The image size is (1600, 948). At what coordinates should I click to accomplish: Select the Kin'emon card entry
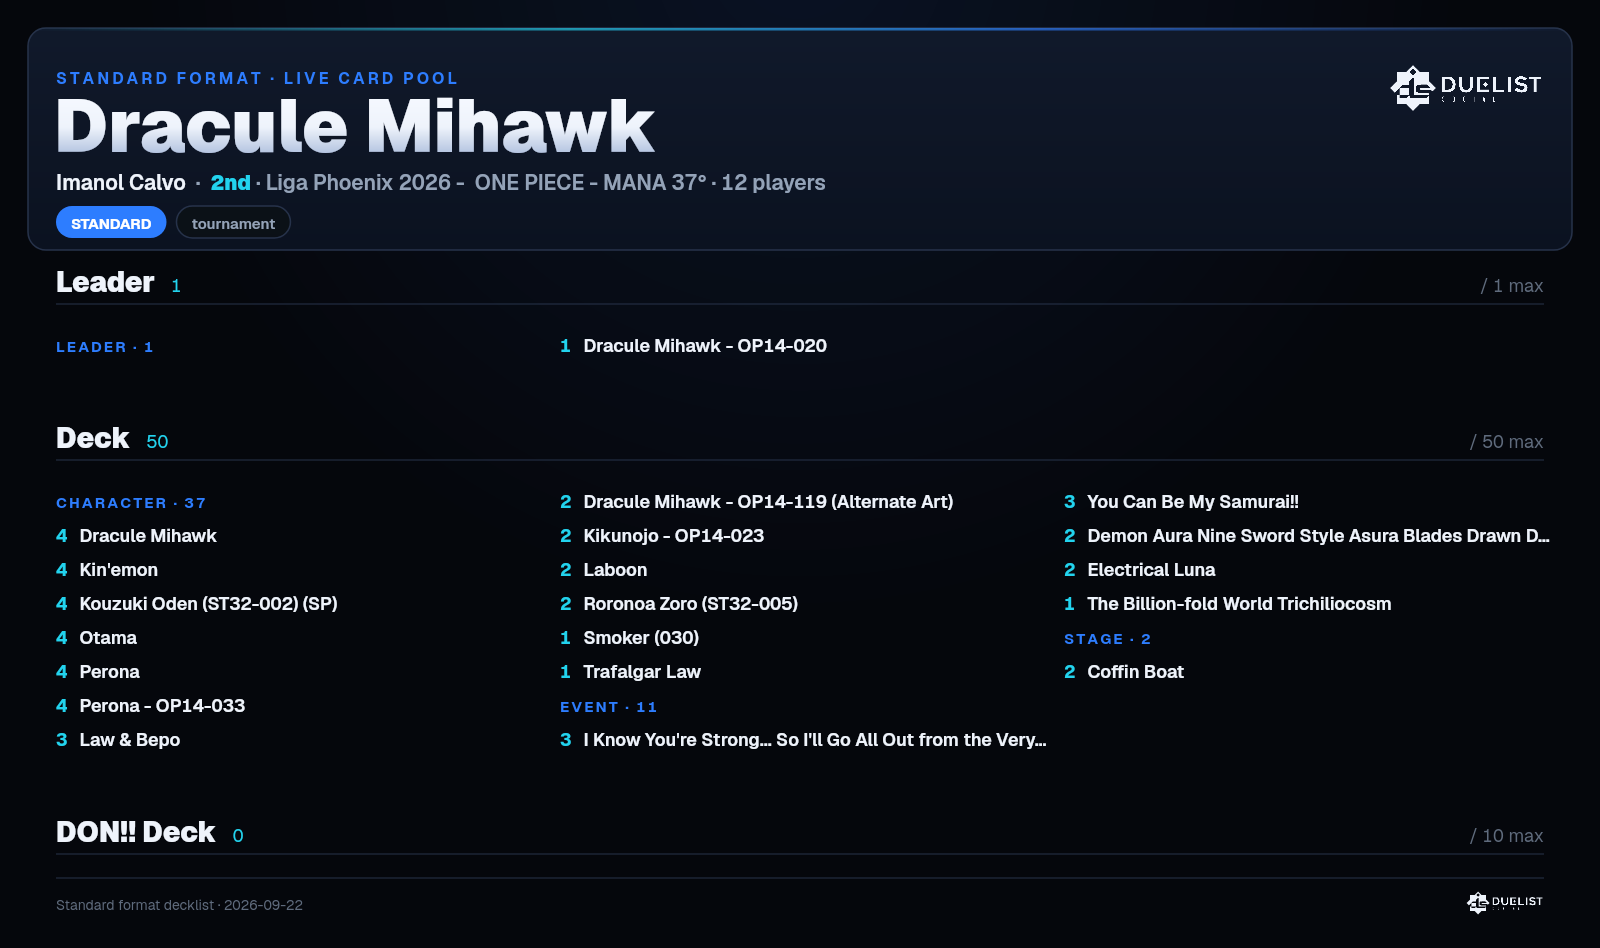107,570
